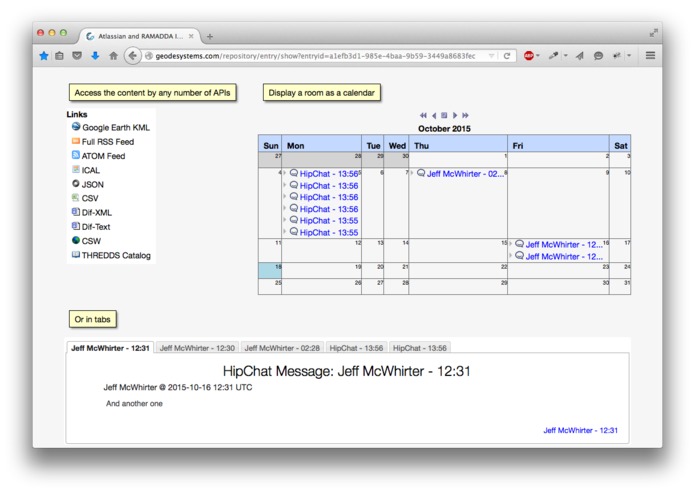Open a new browser tab
695x494 pixels.
click(x=210, y=36)
